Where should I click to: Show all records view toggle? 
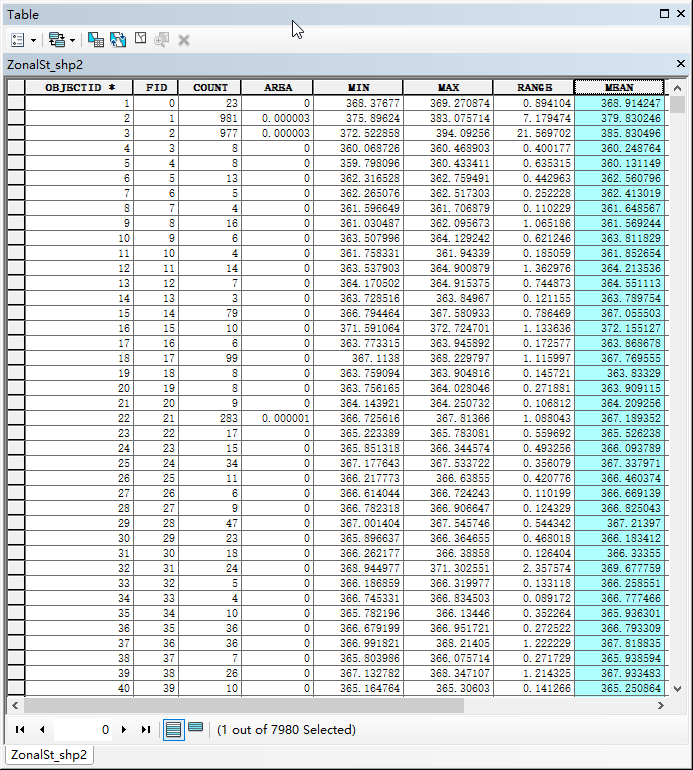(x=173, y=730)
